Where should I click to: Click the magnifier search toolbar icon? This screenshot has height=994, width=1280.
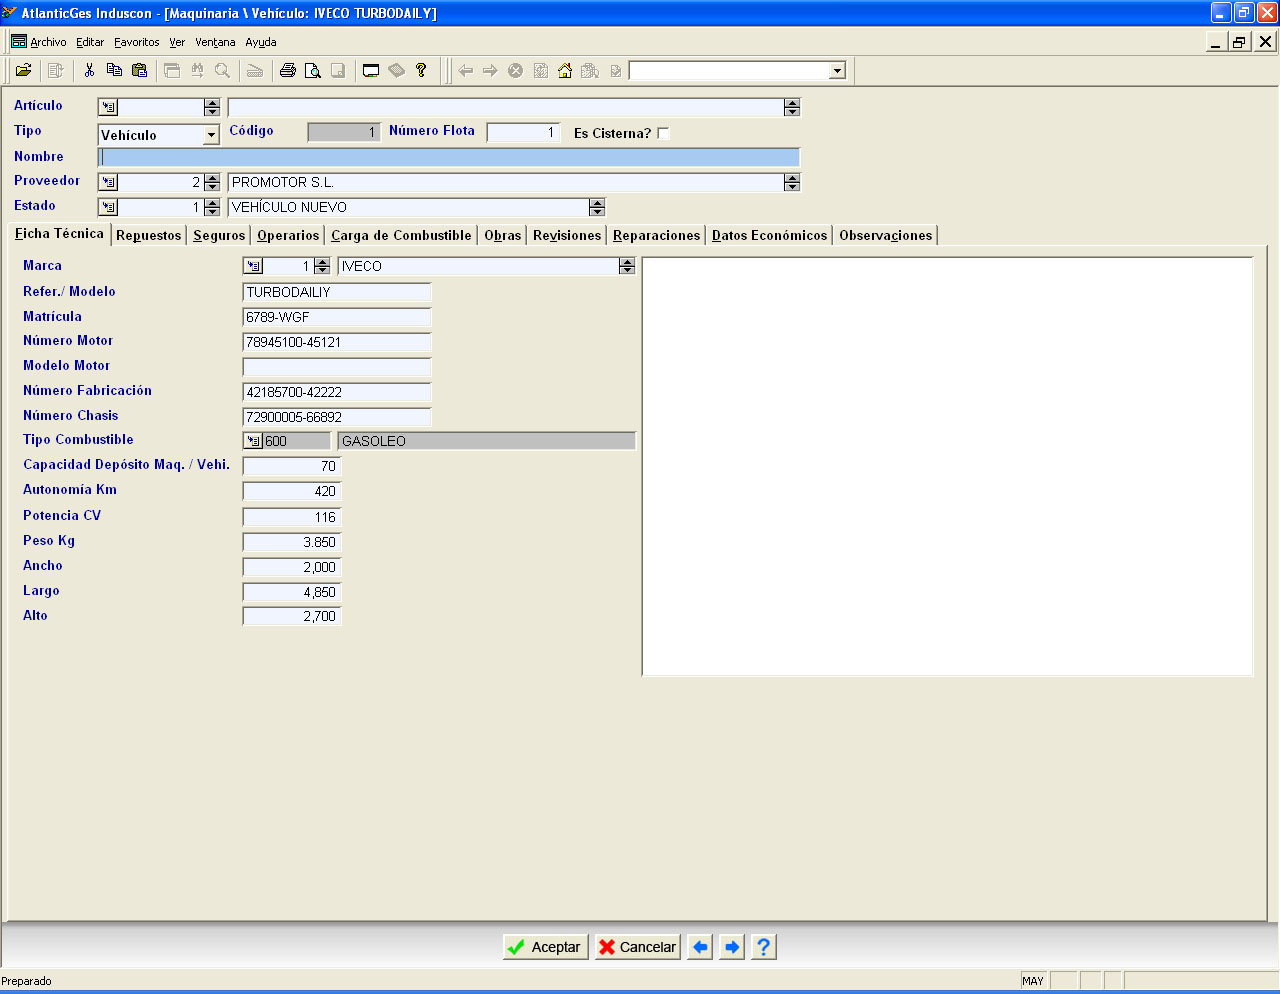click(x=222, y=70)
